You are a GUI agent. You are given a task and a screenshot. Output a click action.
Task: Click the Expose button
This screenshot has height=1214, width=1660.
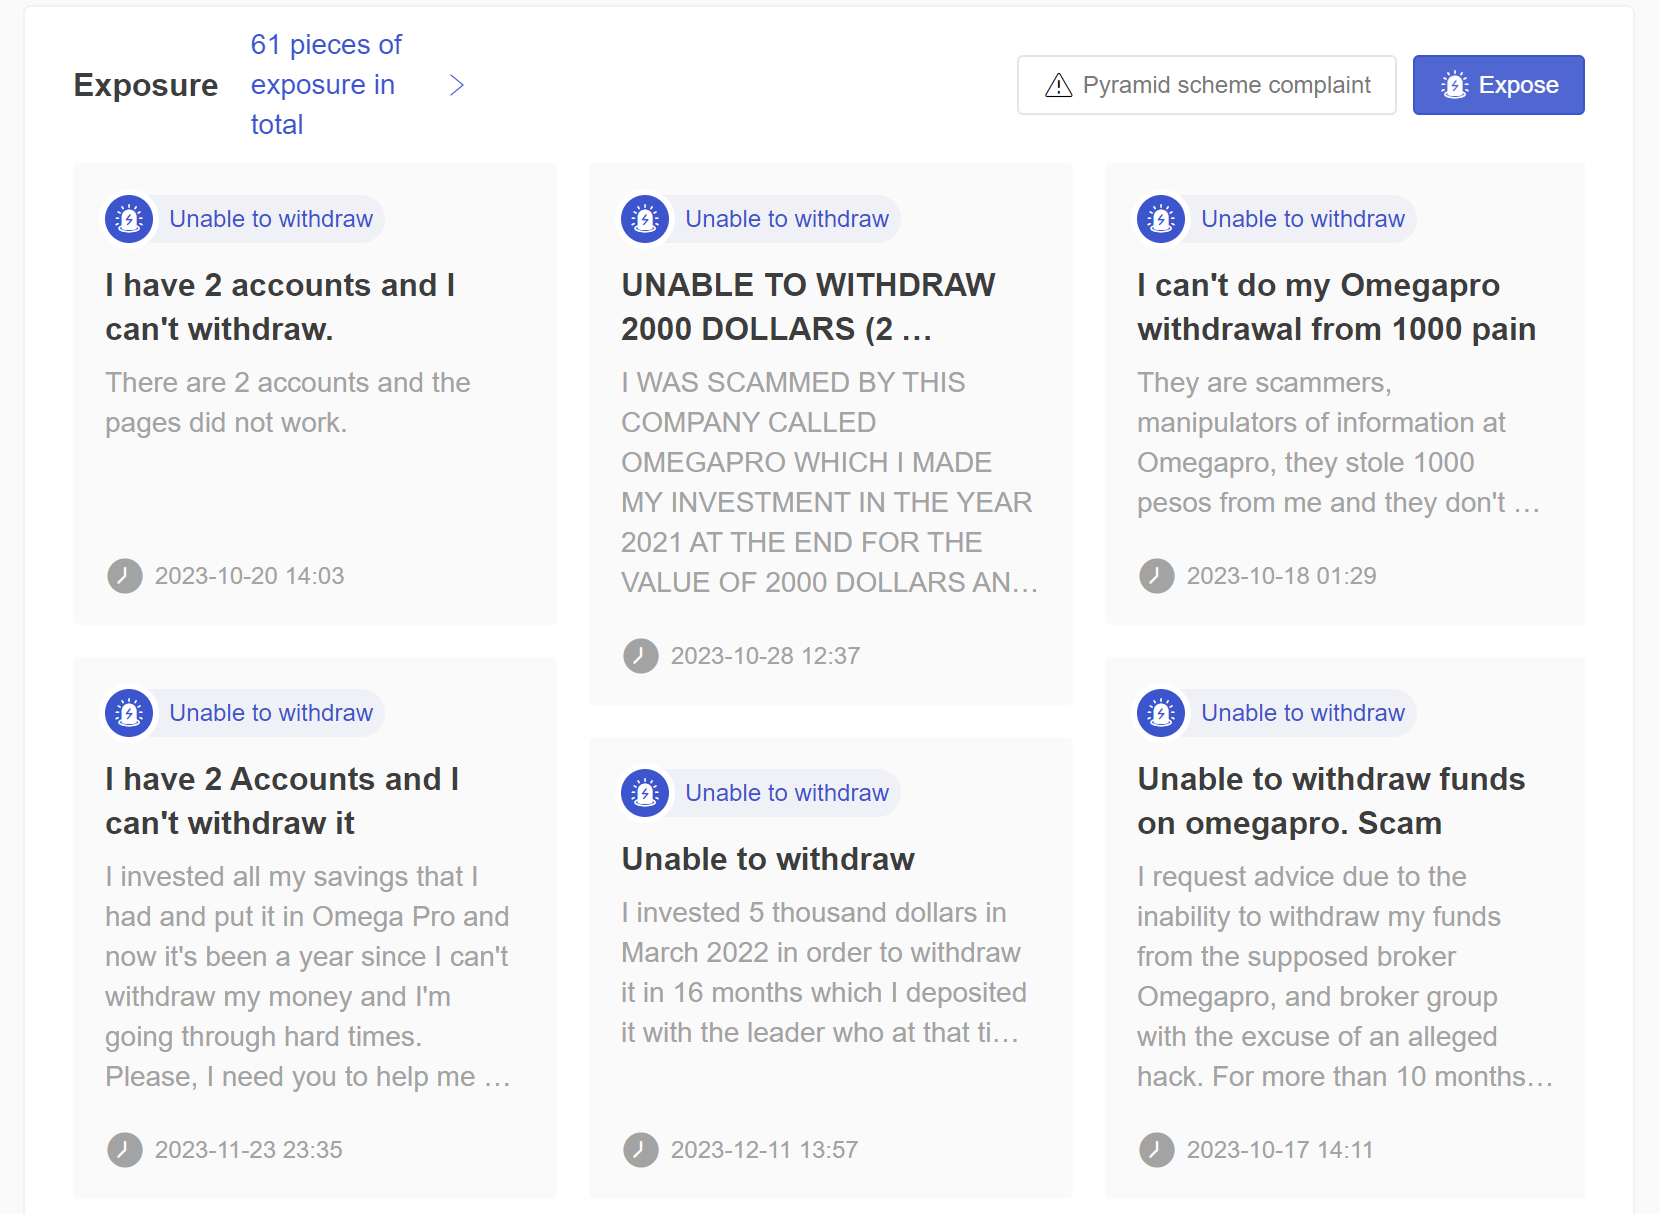click(1498, 85)
